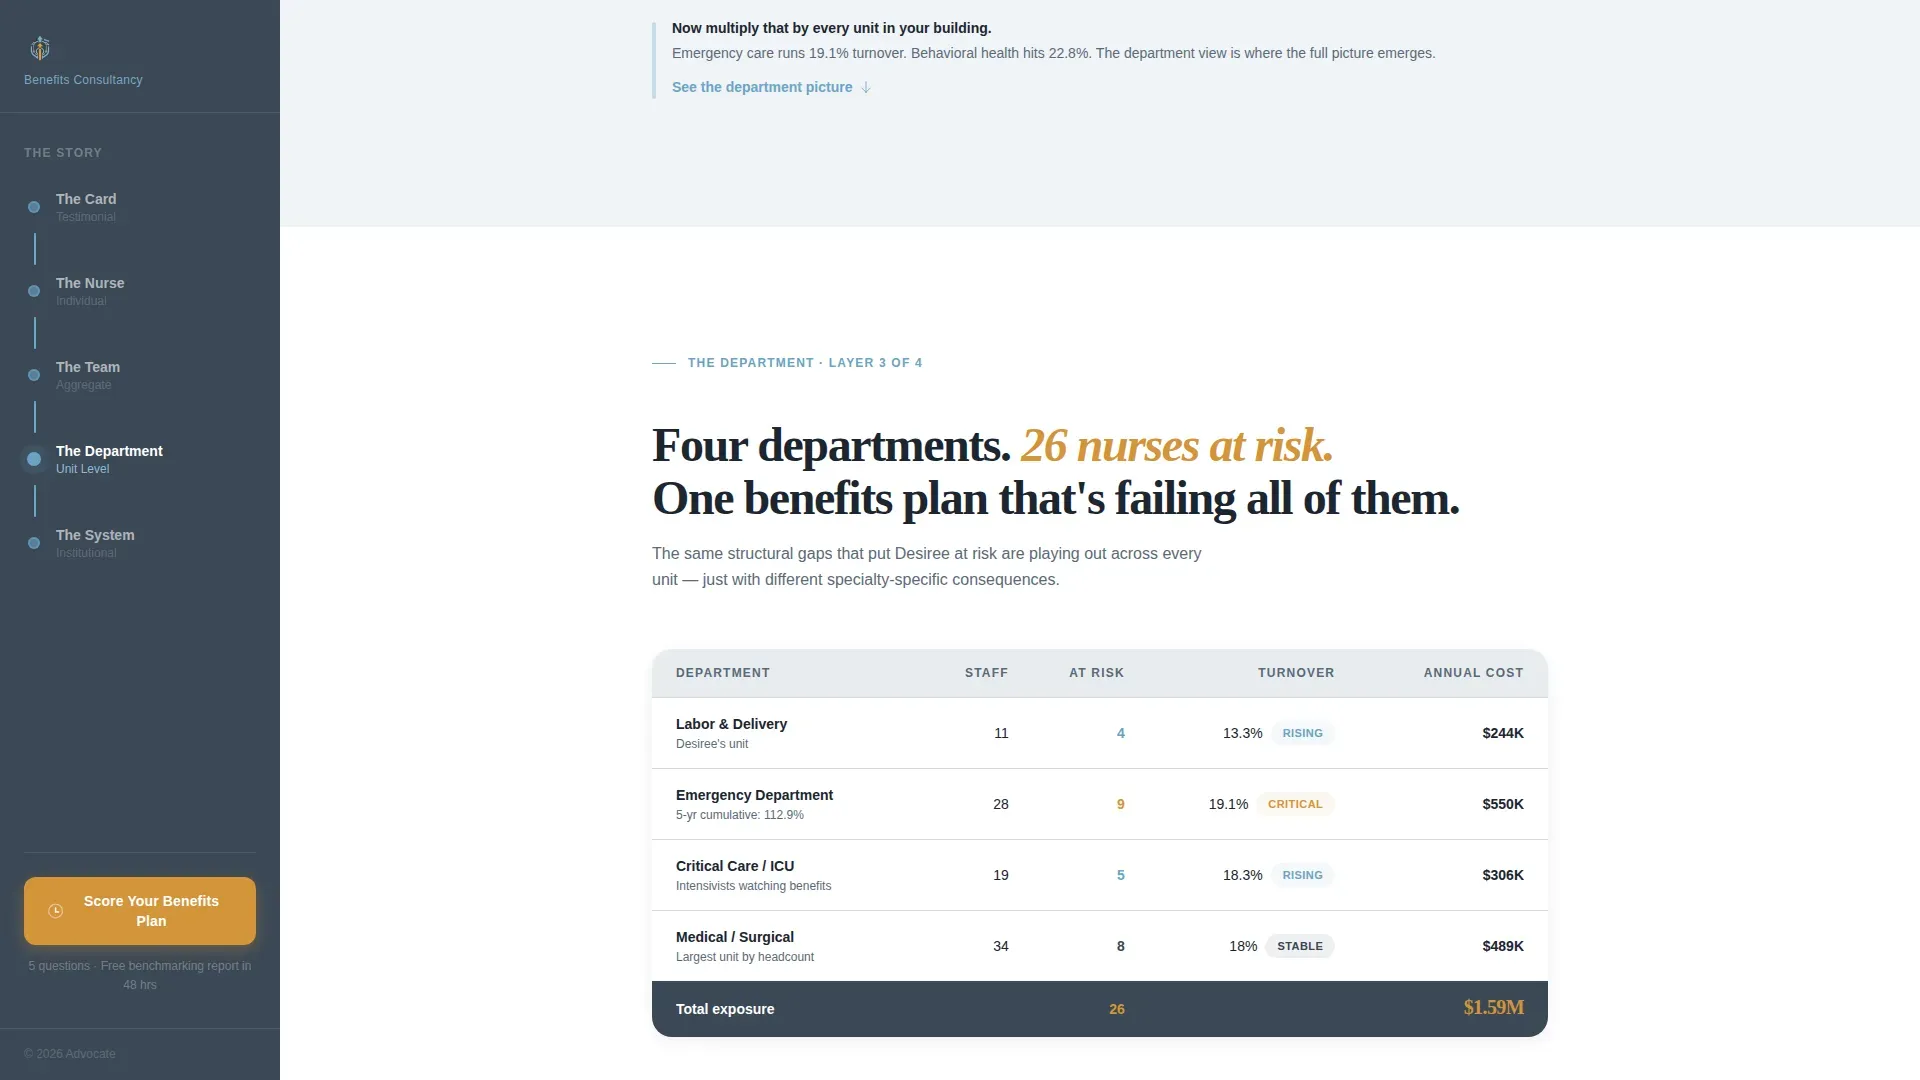
Task: Click the STAFF column header
Action: (x=986, y=673)
